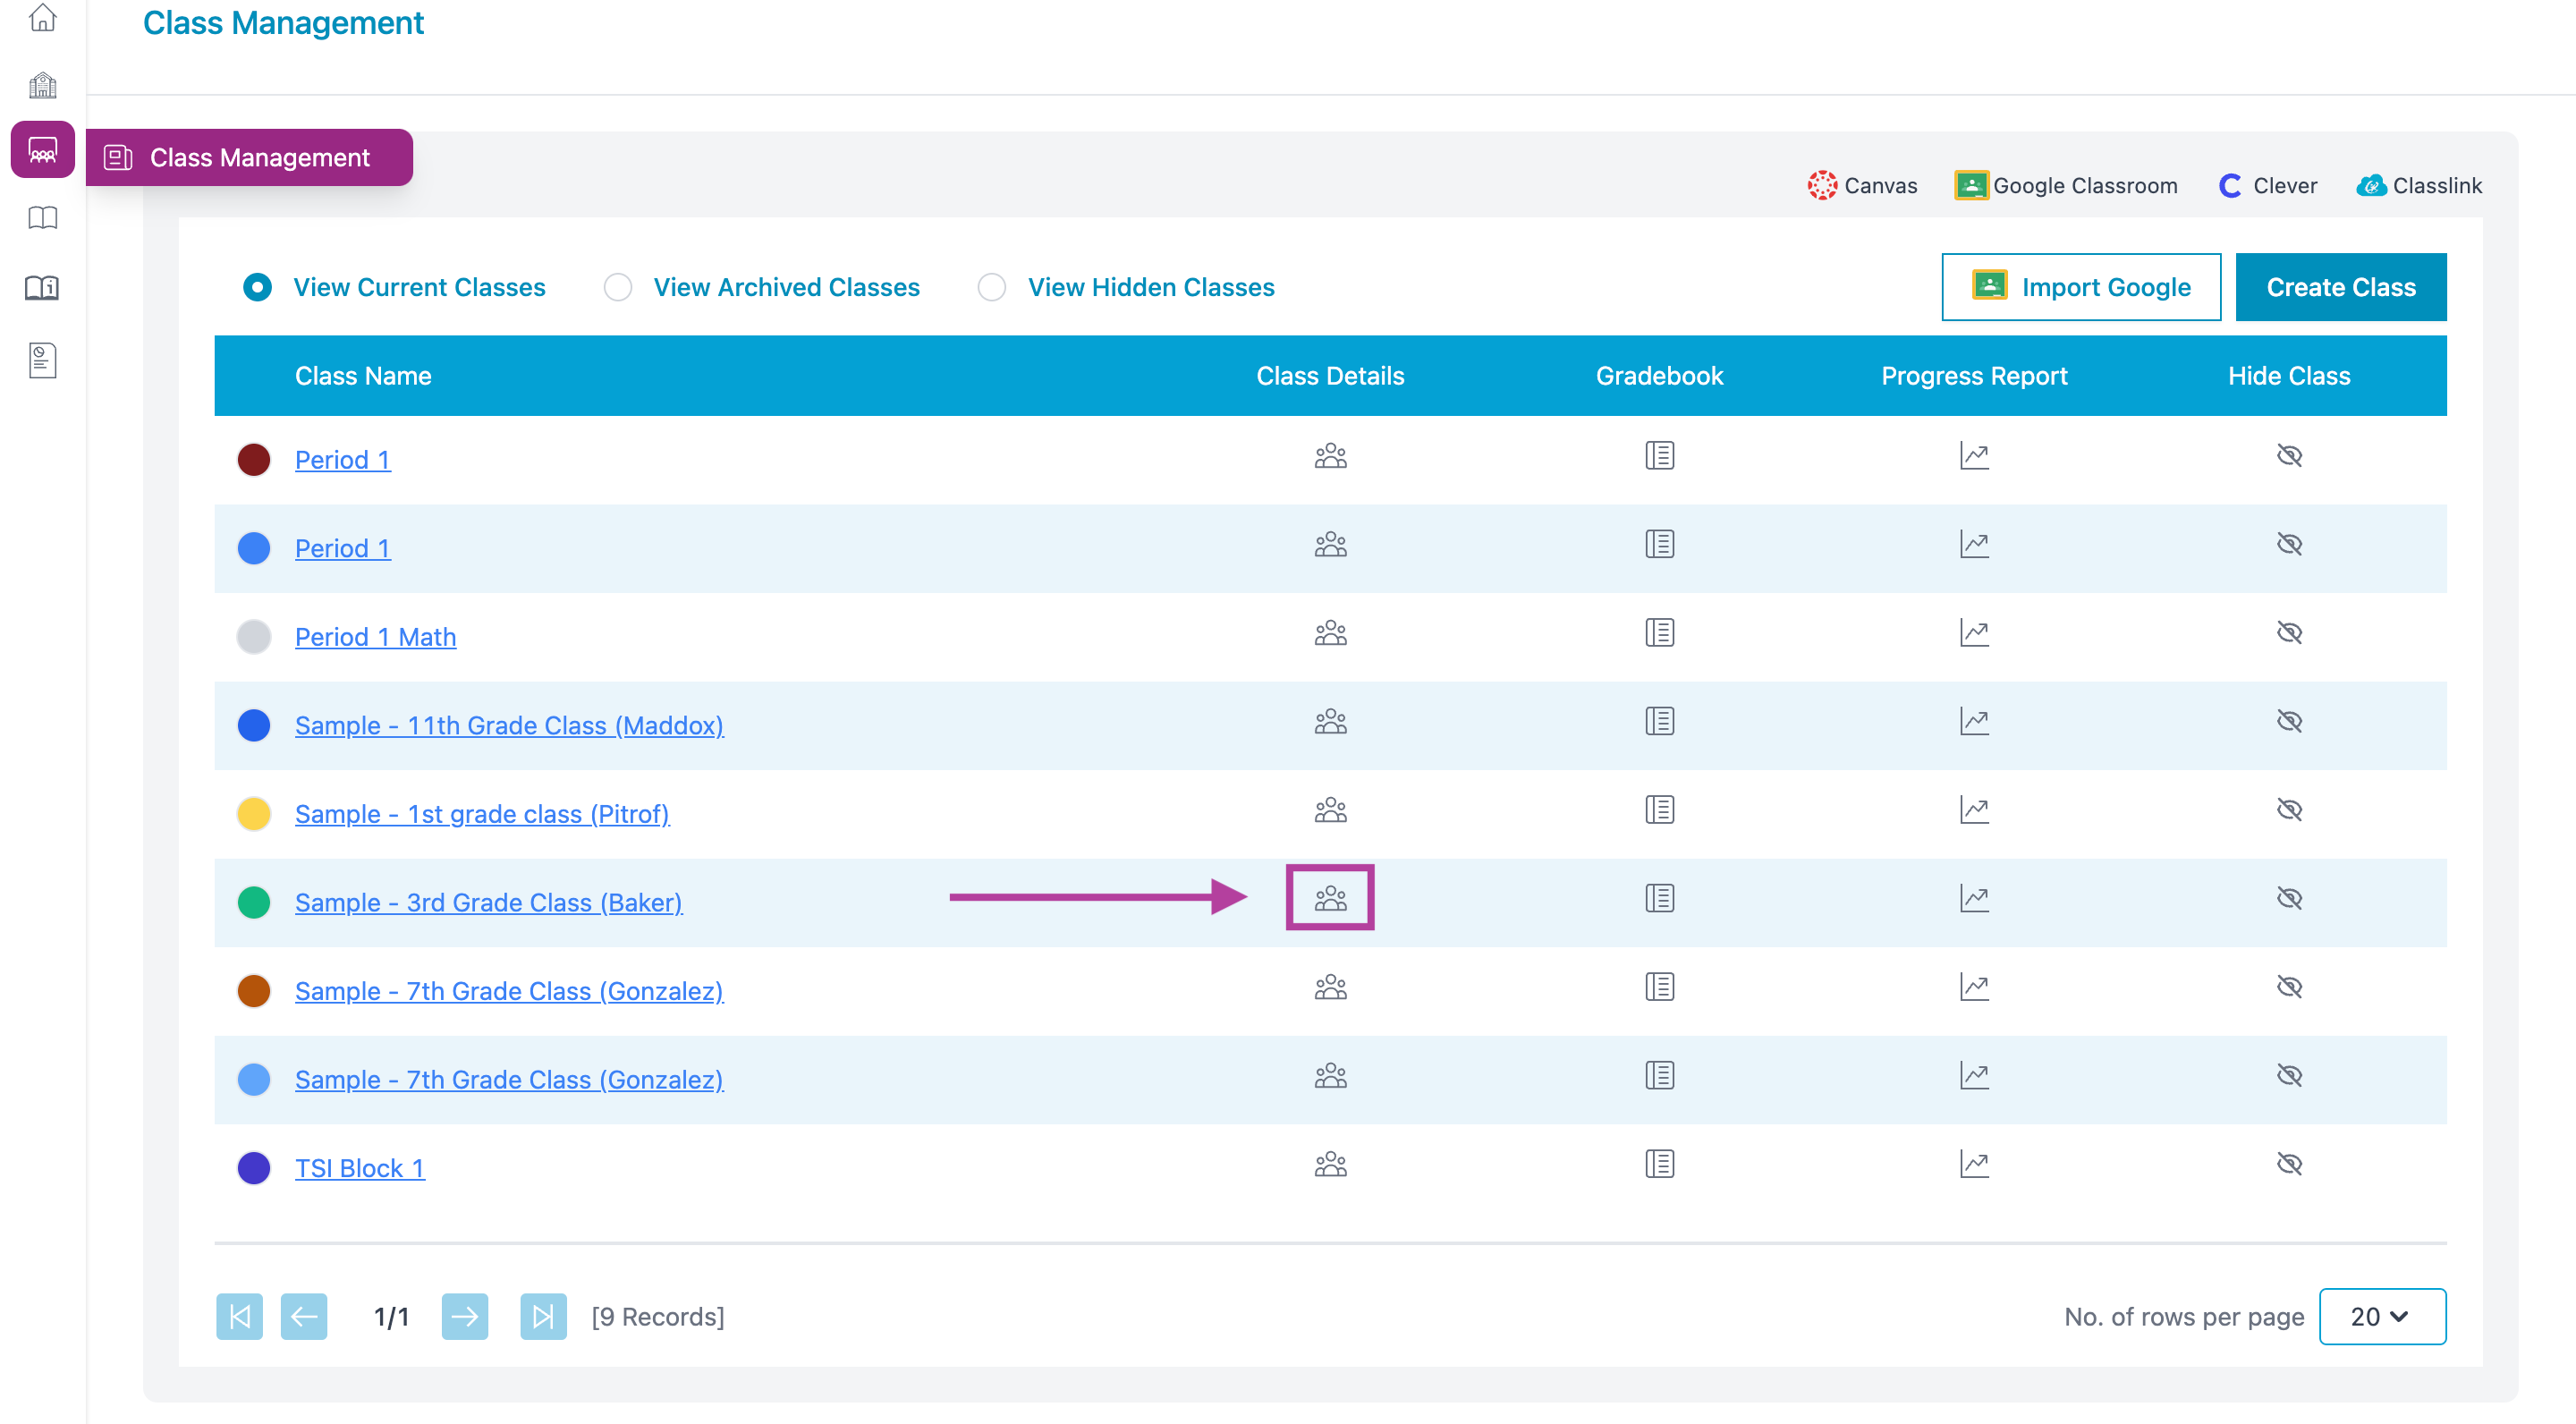Connect with Clever
Screen dimensions: 2576x1424
[x=2267, y=185]
